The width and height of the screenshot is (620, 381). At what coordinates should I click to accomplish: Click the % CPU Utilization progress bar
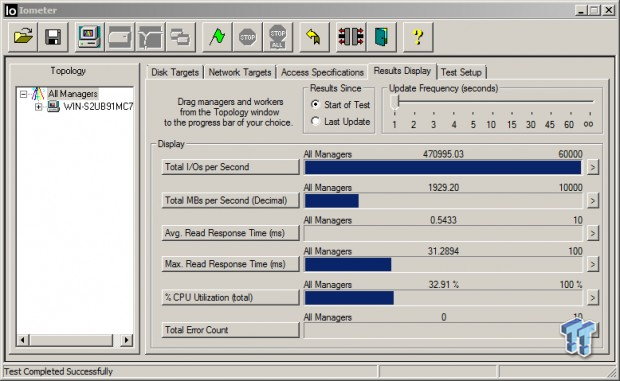443,298
